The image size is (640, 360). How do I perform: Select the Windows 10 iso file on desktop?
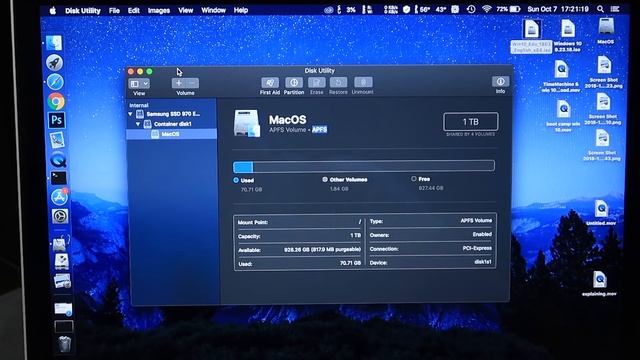[568, 36]
